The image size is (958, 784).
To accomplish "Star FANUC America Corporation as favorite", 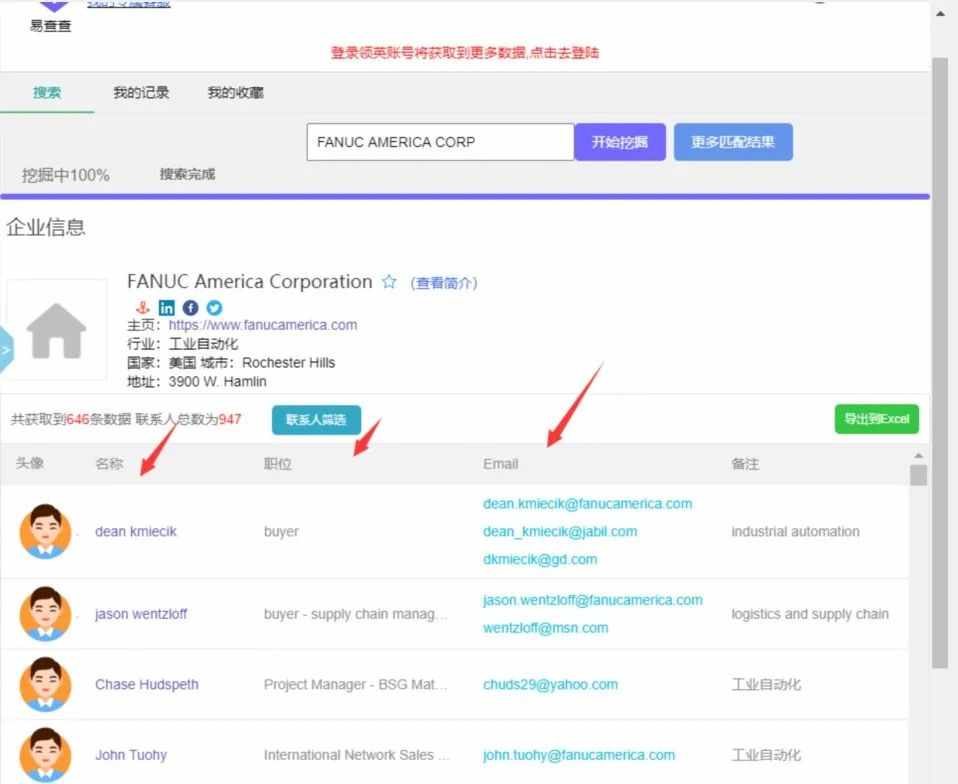I will point(389,282).
